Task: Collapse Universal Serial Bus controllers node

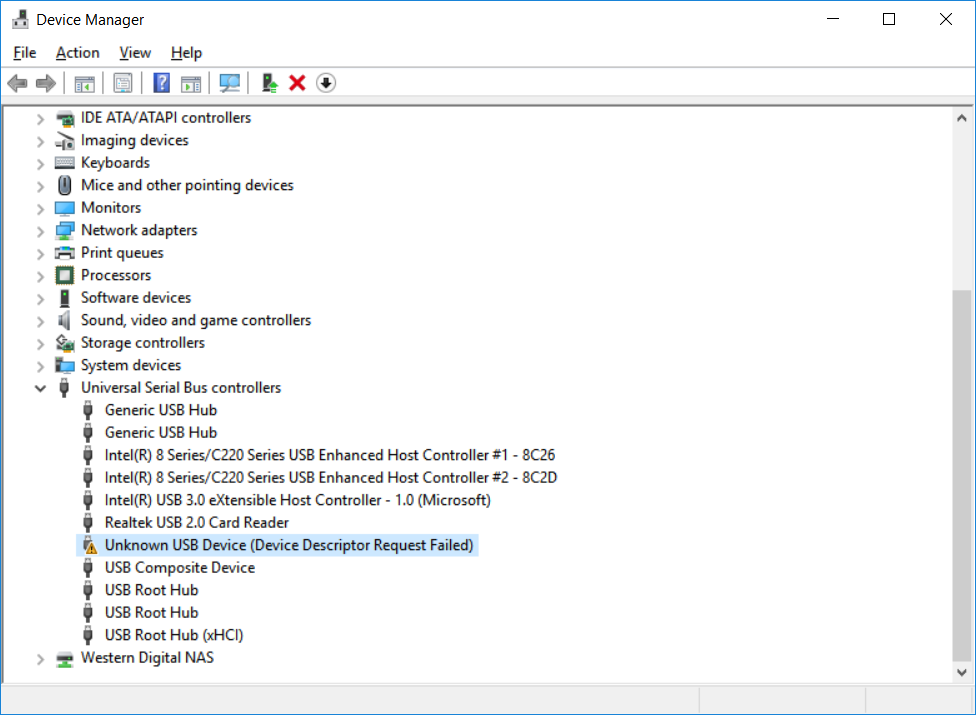Action: click(40, 388)
